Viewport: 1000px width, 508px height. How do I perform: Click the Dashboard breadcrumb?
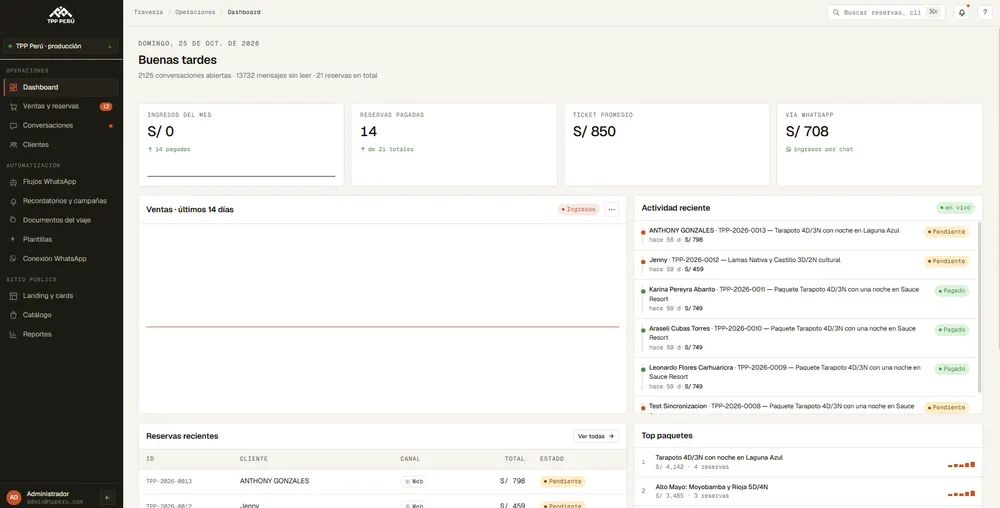click(x=244, y=12)
